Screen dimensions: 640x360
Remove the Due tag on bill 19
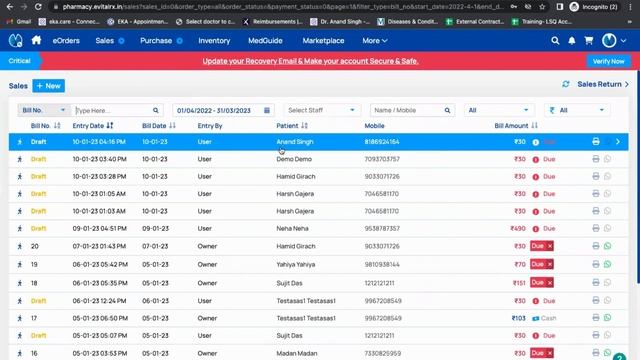coord(550,264)
